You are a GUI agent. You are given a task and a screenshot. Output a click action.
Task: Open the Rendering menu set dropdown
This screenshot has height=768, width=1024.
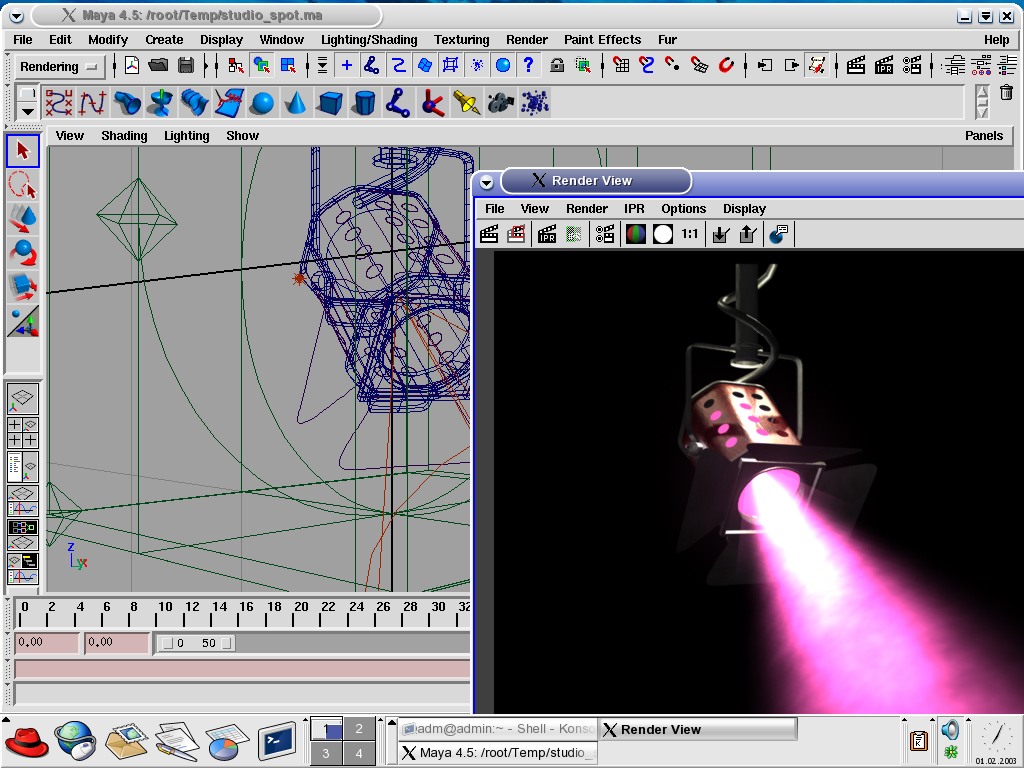point(59,67)
